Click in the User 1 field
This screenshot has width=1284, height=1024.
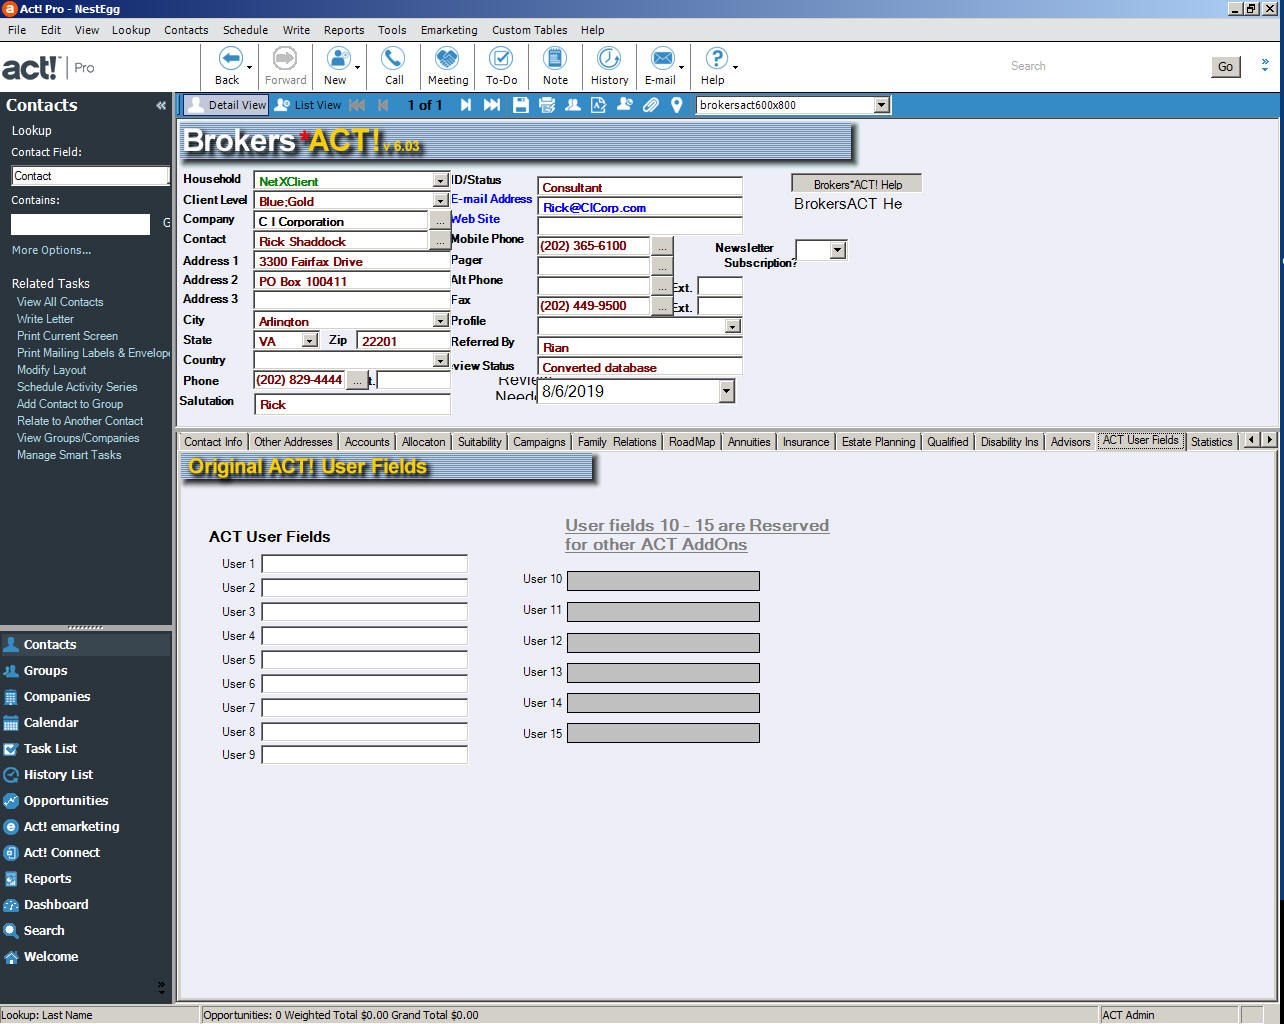pos(364,564)
